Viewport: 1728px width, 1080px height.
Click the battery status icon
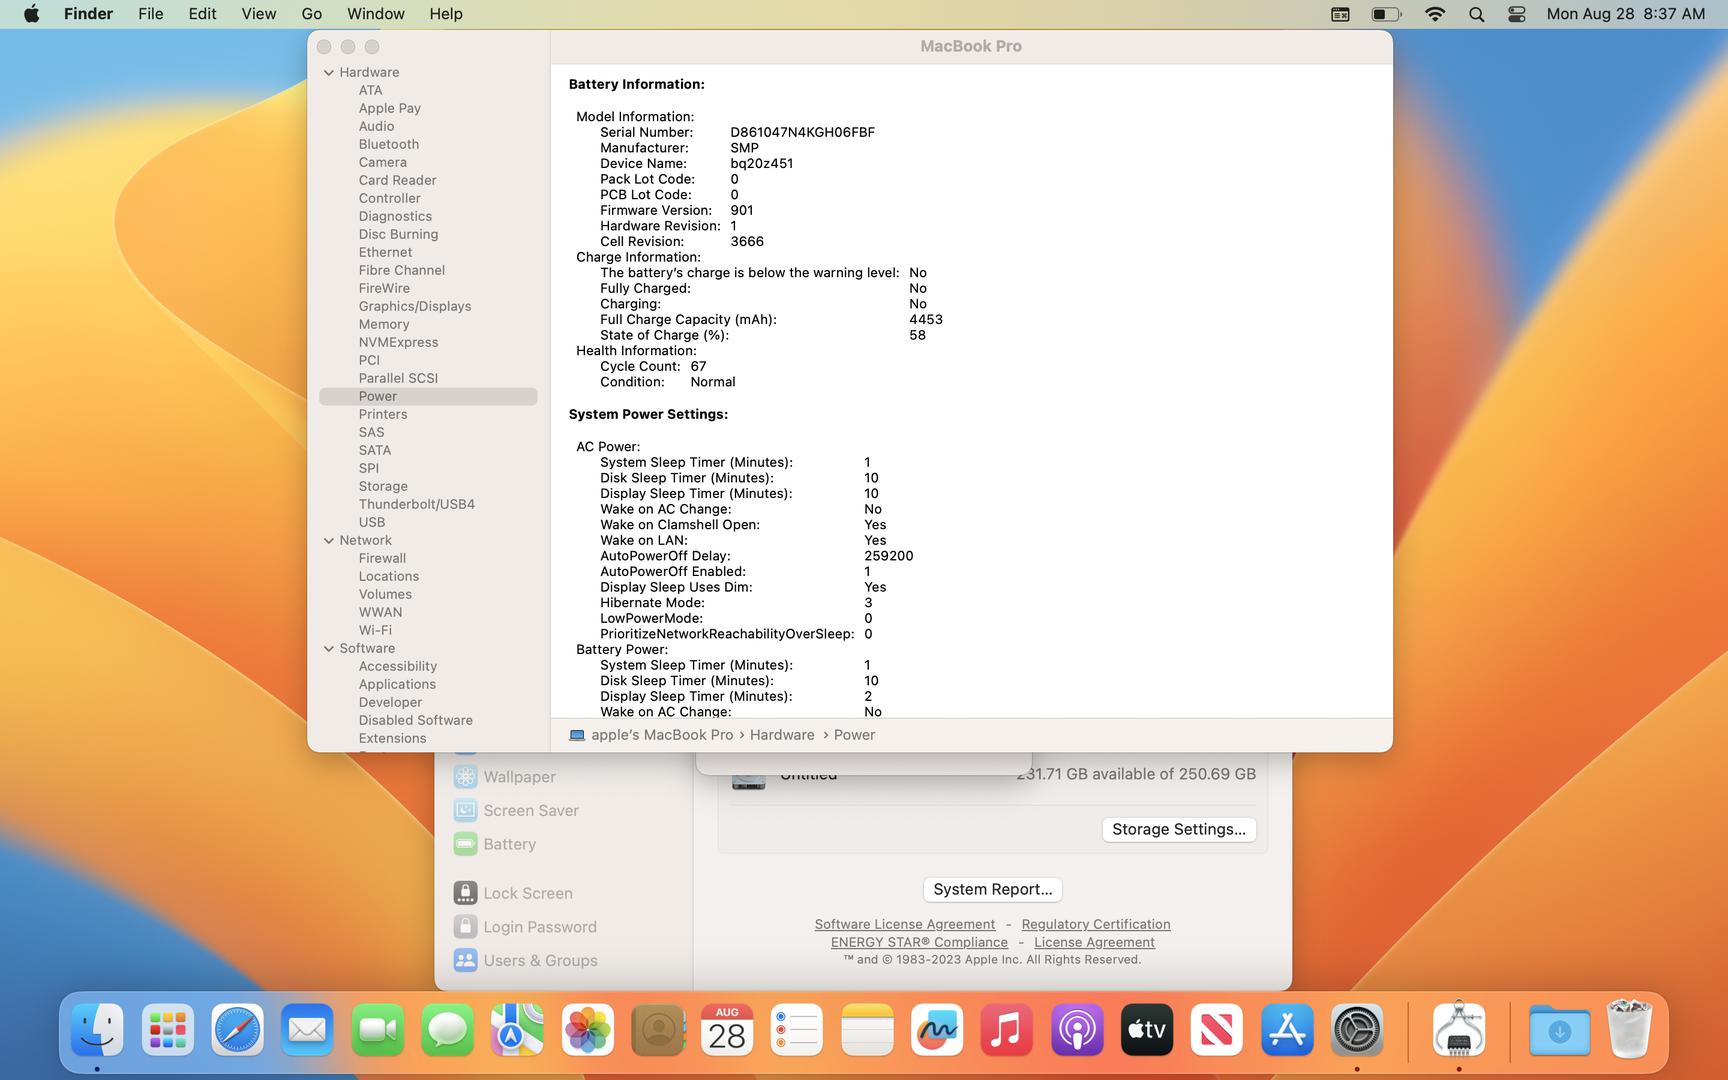coord(1386,14)
